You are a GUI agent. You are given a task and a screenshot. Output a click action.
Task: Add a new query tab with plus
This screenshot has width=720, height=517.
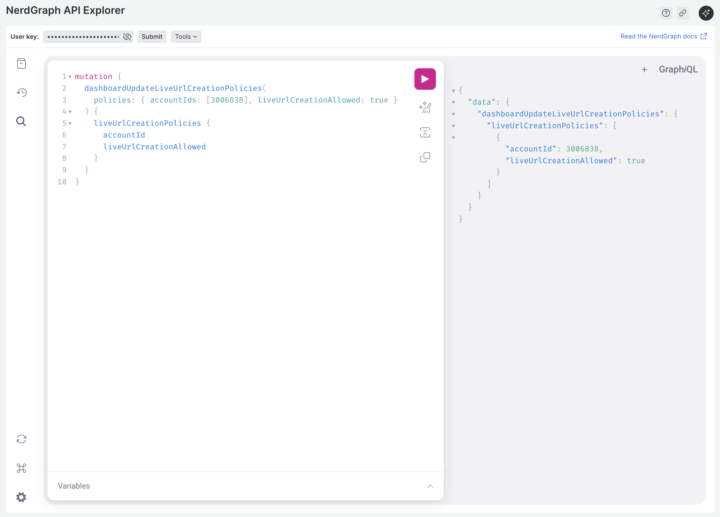point(644,70)
